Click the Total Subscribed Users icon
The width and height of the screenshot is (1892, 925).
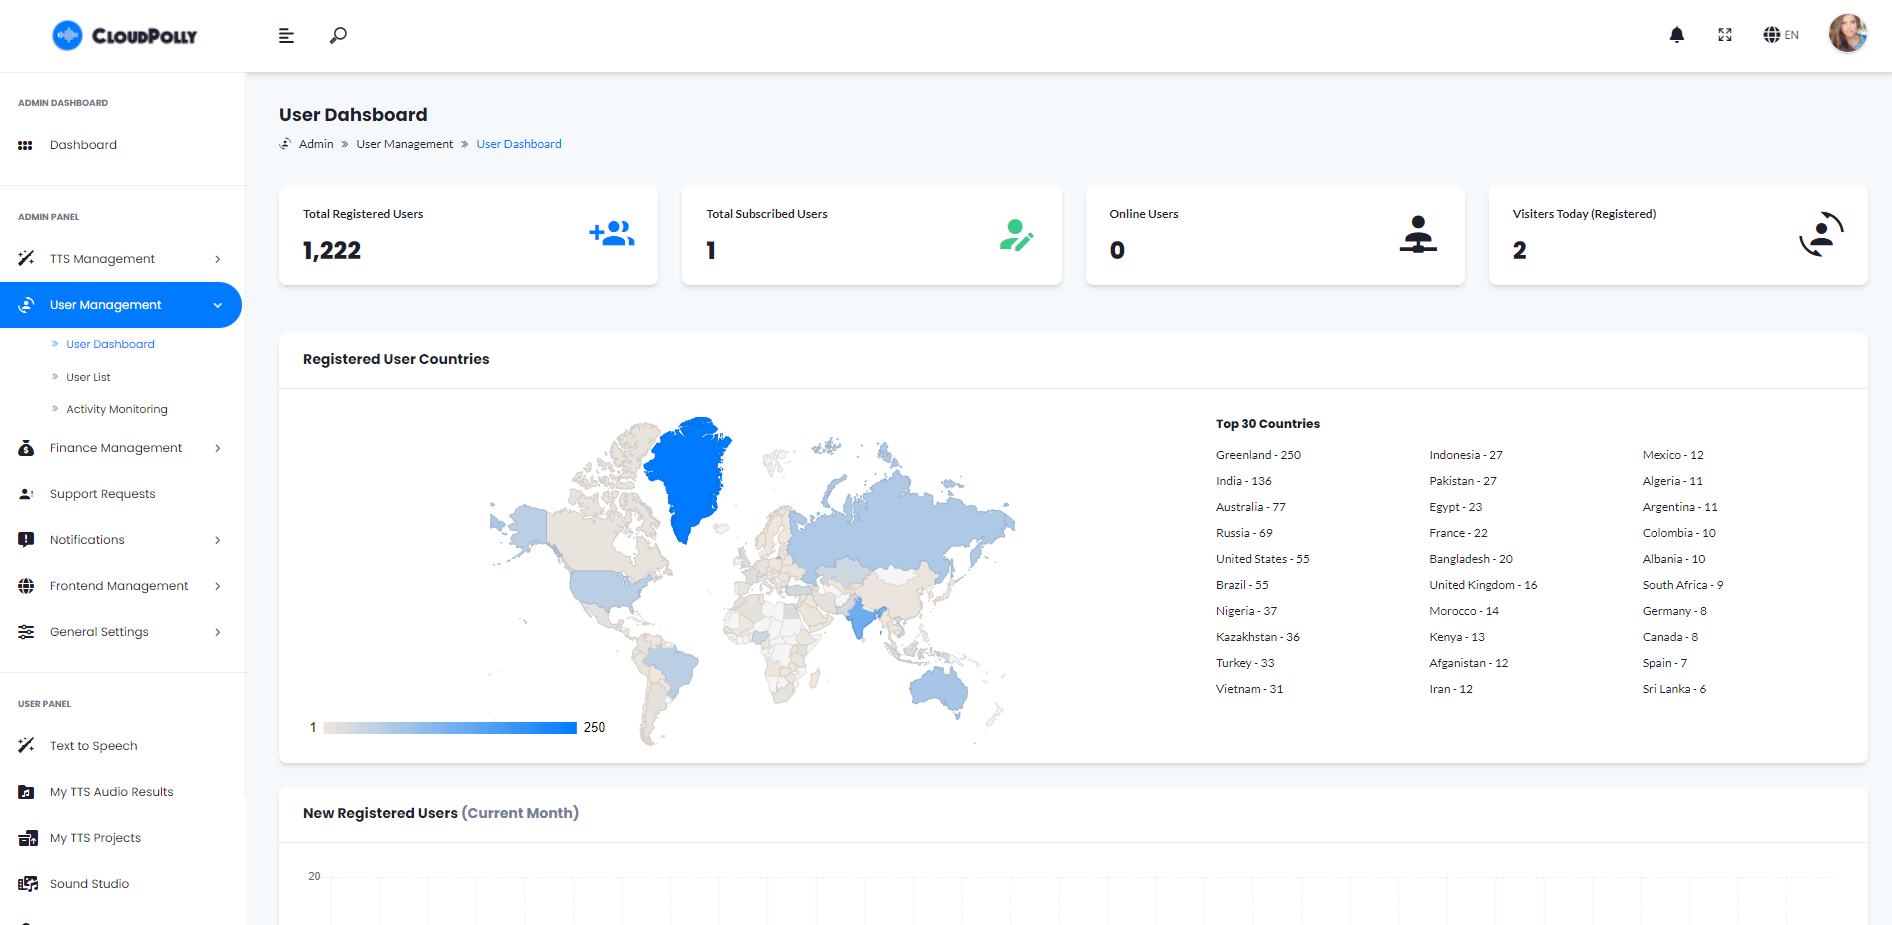click(x=1016, y=235)
